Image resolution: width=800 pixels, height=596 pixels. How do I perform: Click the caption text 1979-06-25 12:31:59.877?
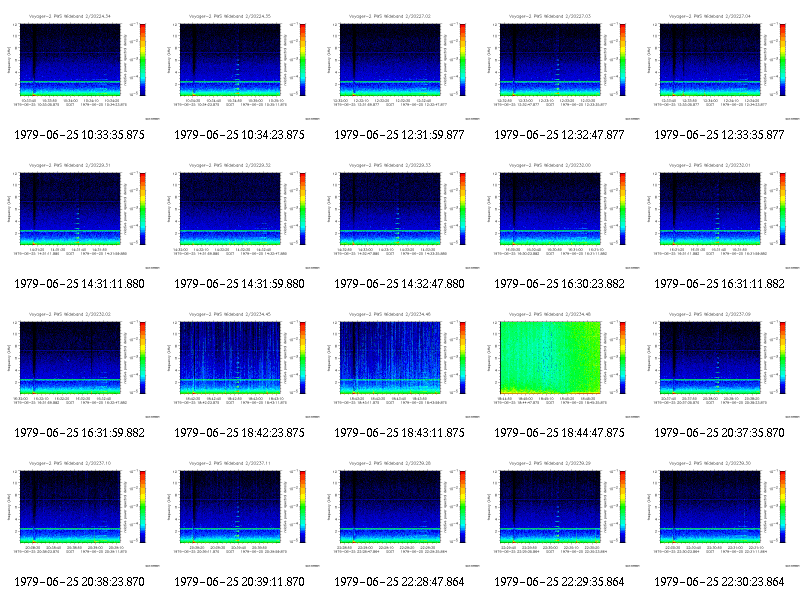pos(399,135)
